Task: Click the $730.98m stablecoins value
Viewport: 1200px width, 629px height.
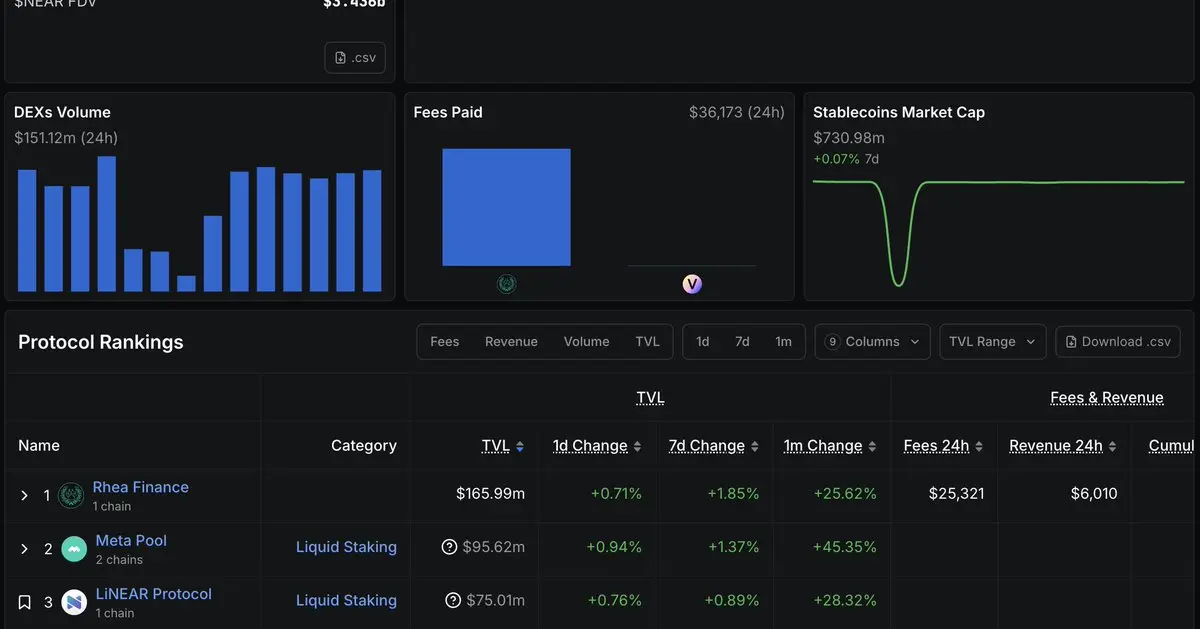Action: tap(849, 138)
